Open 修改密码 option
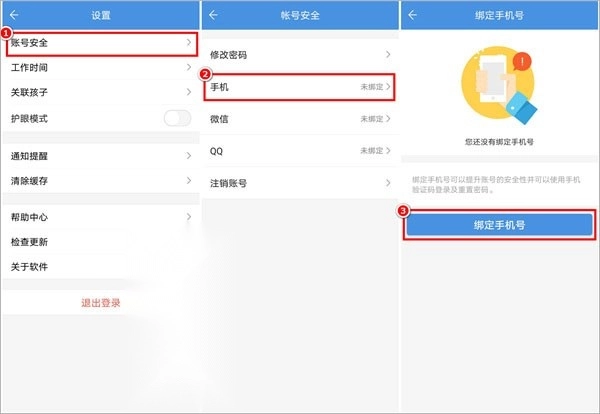Screen dimensions: 600x414 tap(299, 55)
